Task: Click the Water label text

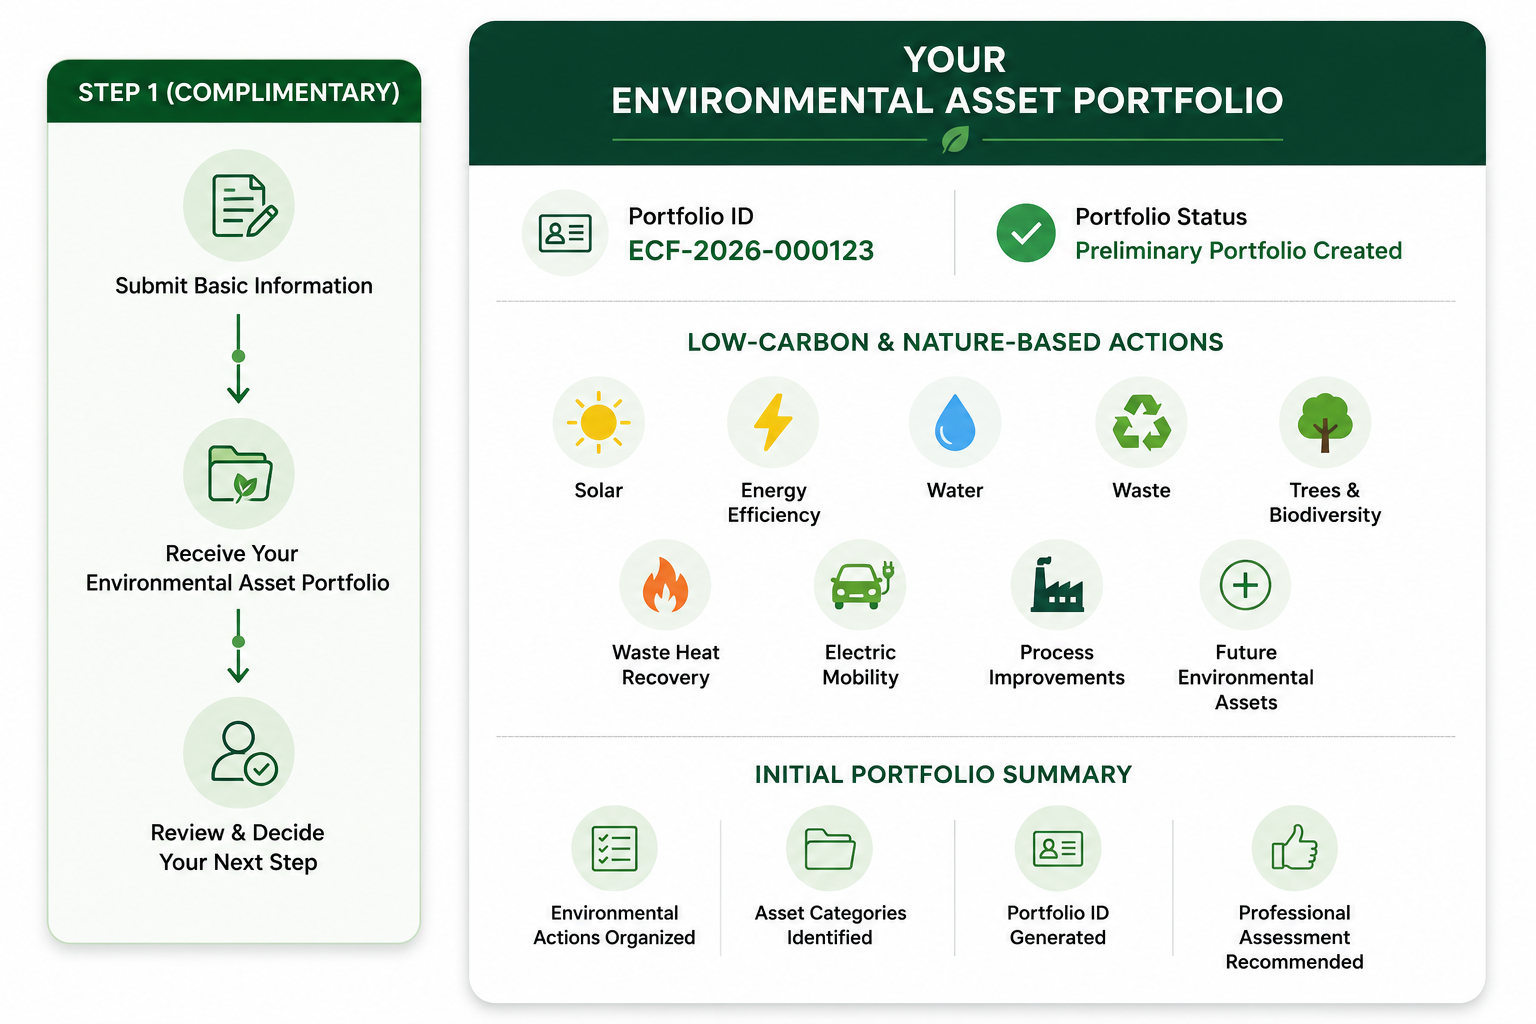Action: (x=955, y=490)
